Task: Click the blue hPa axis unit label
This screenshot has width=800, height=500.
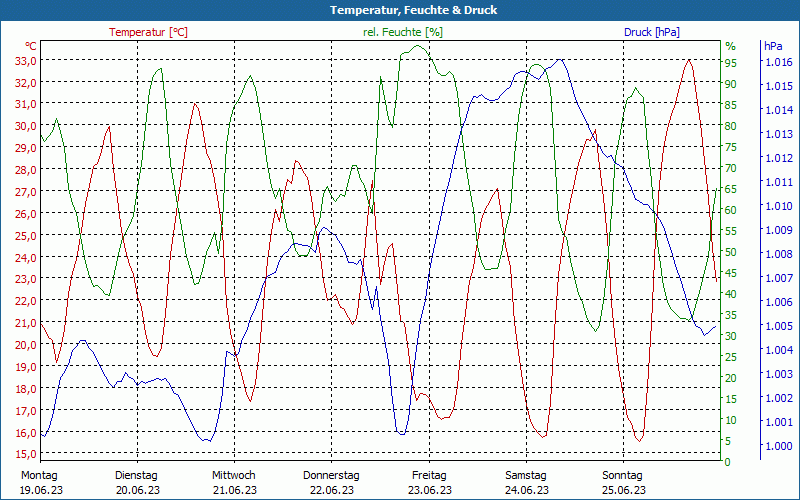Action: 773,46
